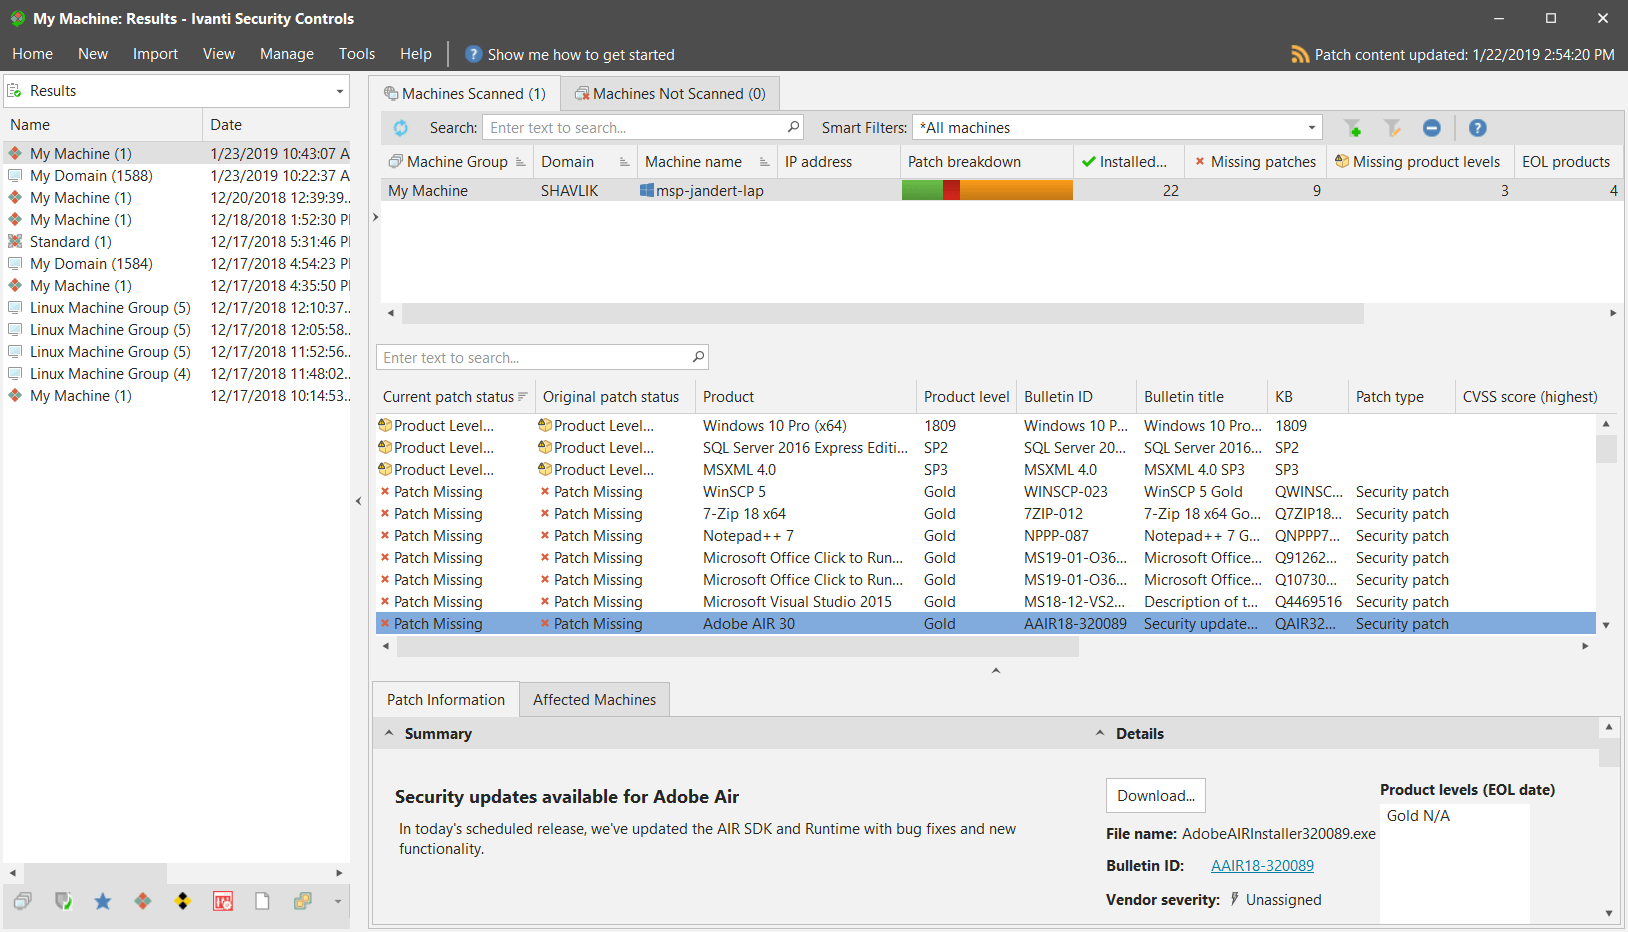
Task: Click the lightning icon next to Unassigned severity
Action: 1235,899
